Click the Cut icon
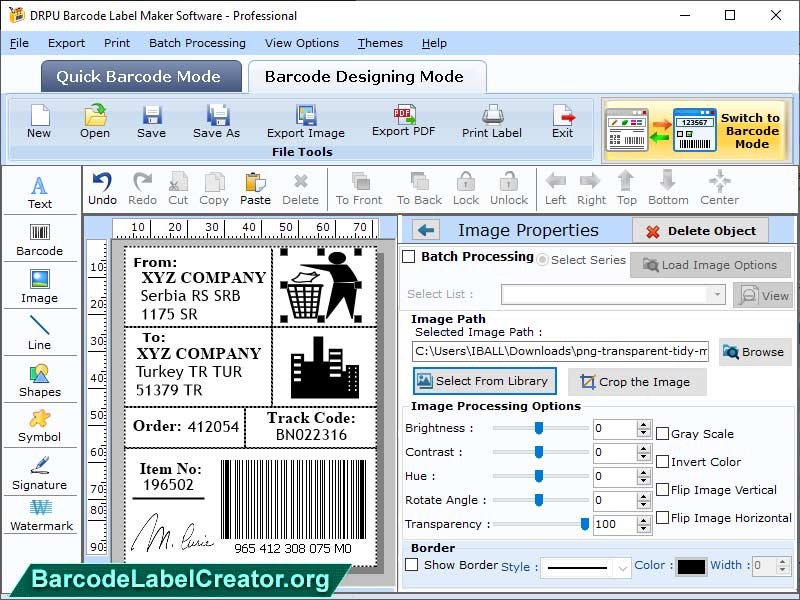The width and height of the screenshot is (800, 600). tap(178, 189)
